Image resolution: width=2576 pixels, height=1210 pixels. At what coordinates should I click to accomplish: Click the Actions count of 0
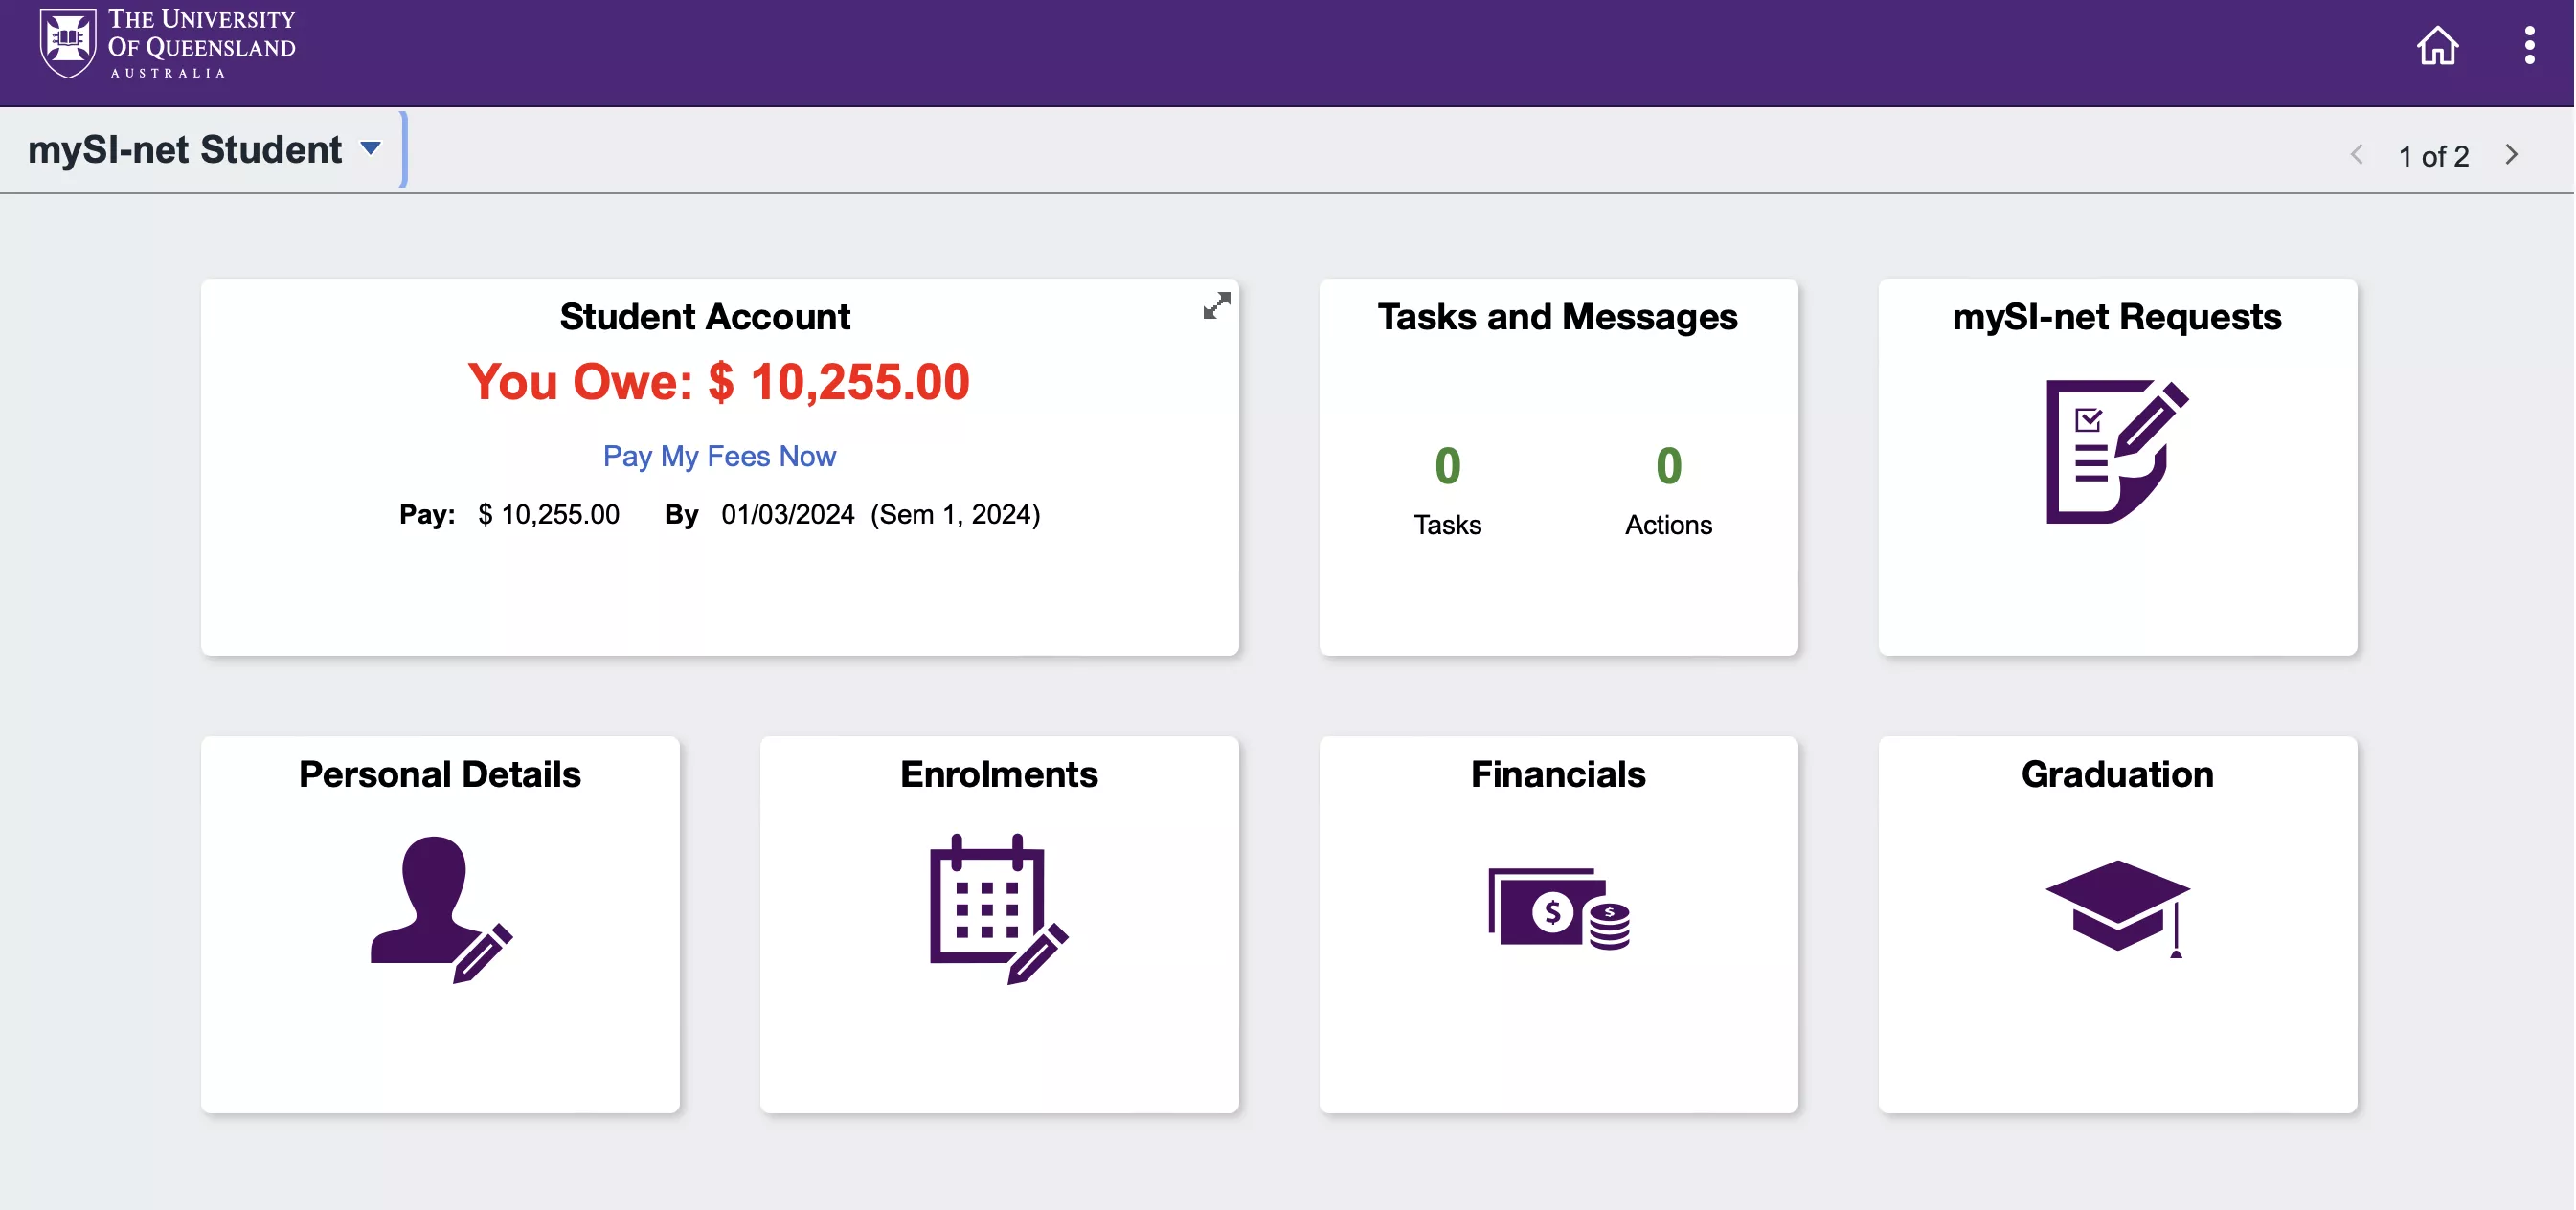tap(1668, 466)
